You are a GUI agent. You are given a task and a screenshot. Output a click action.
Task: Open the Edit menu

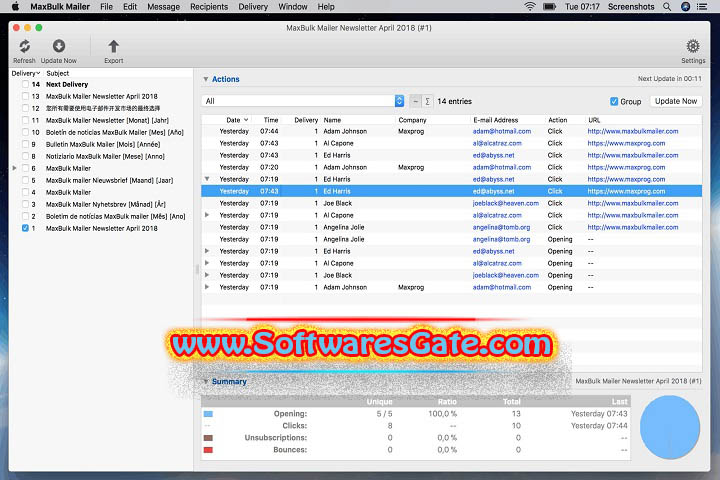click(x=130, y=6)
